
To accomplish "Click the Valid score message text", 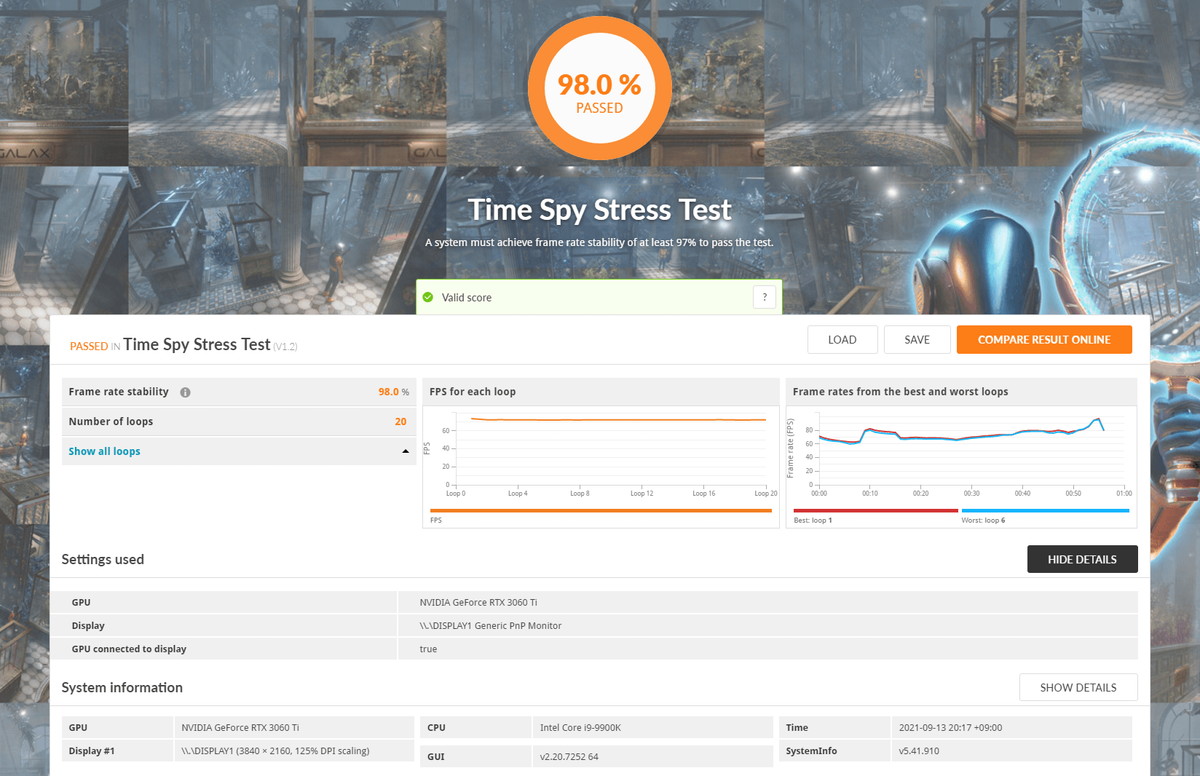I will tap(467, 298).
